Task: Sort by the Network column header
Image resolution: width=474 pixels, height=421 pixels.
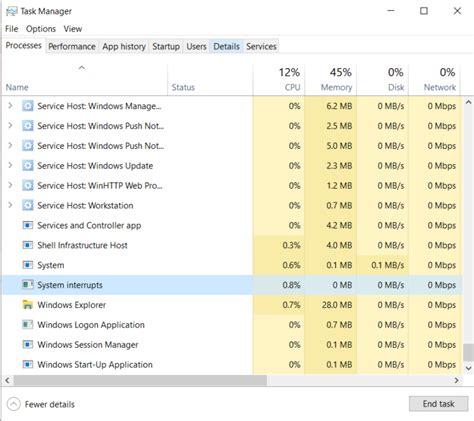Action: click(x=435, y=80)
